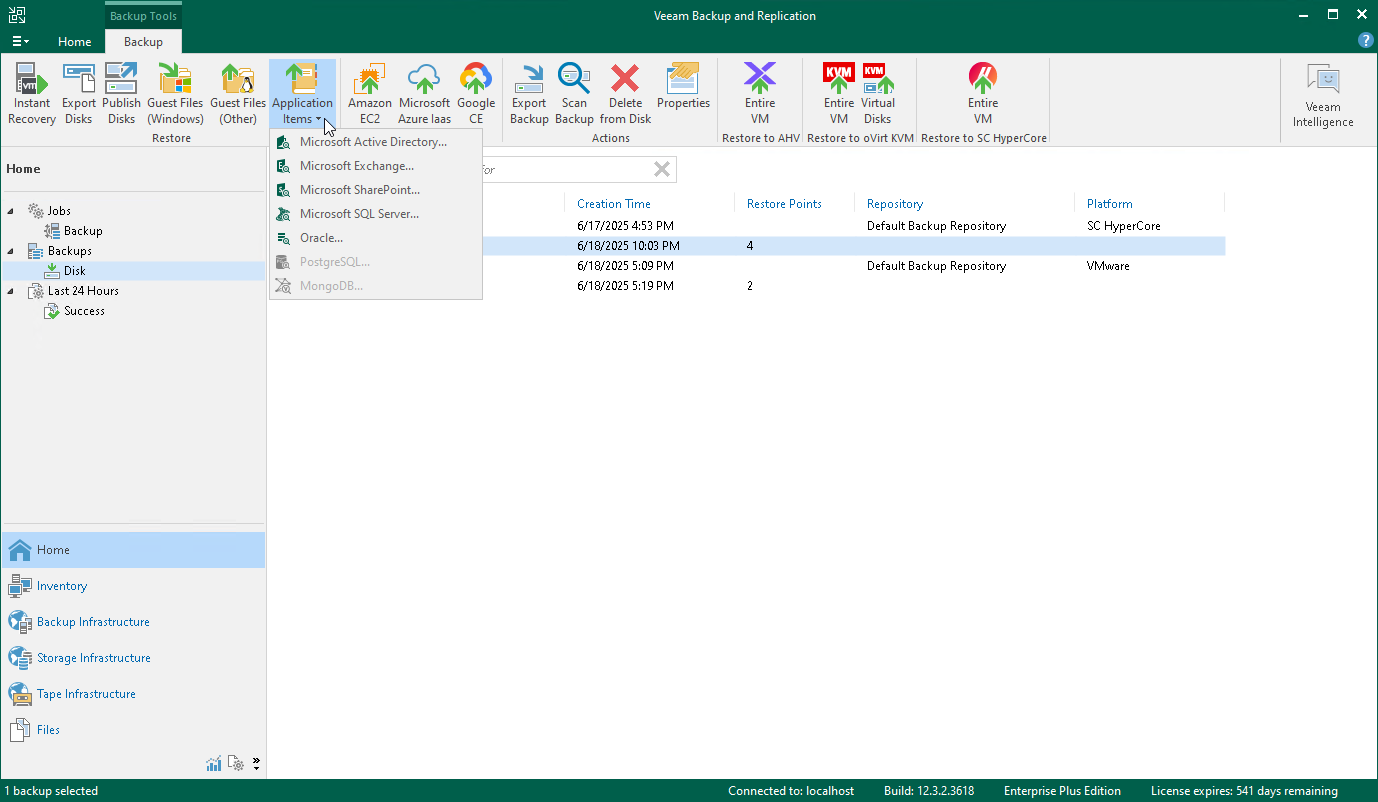The height and width of the screenshot is (802, 1378).
Task: Open the main hamburger menu
Action: (x=20, y=42)
